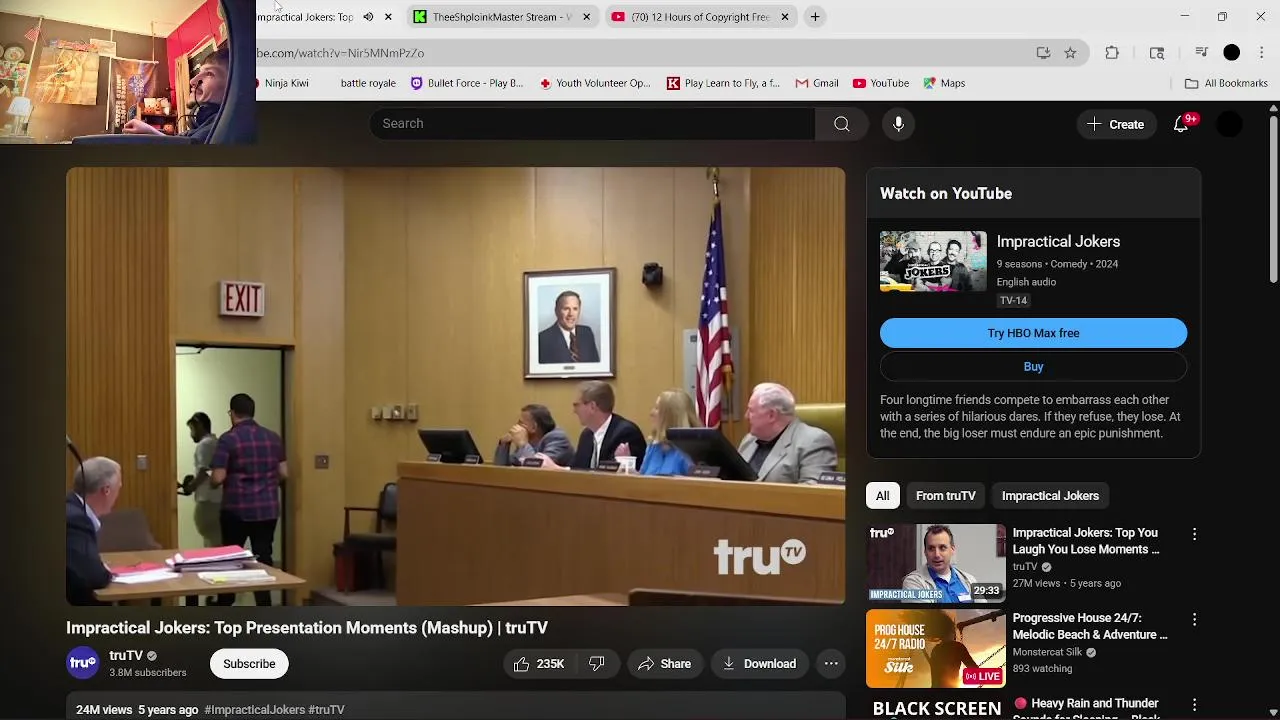Open the browser profile avatar

pyautogui.click(x=1232, y=53)
